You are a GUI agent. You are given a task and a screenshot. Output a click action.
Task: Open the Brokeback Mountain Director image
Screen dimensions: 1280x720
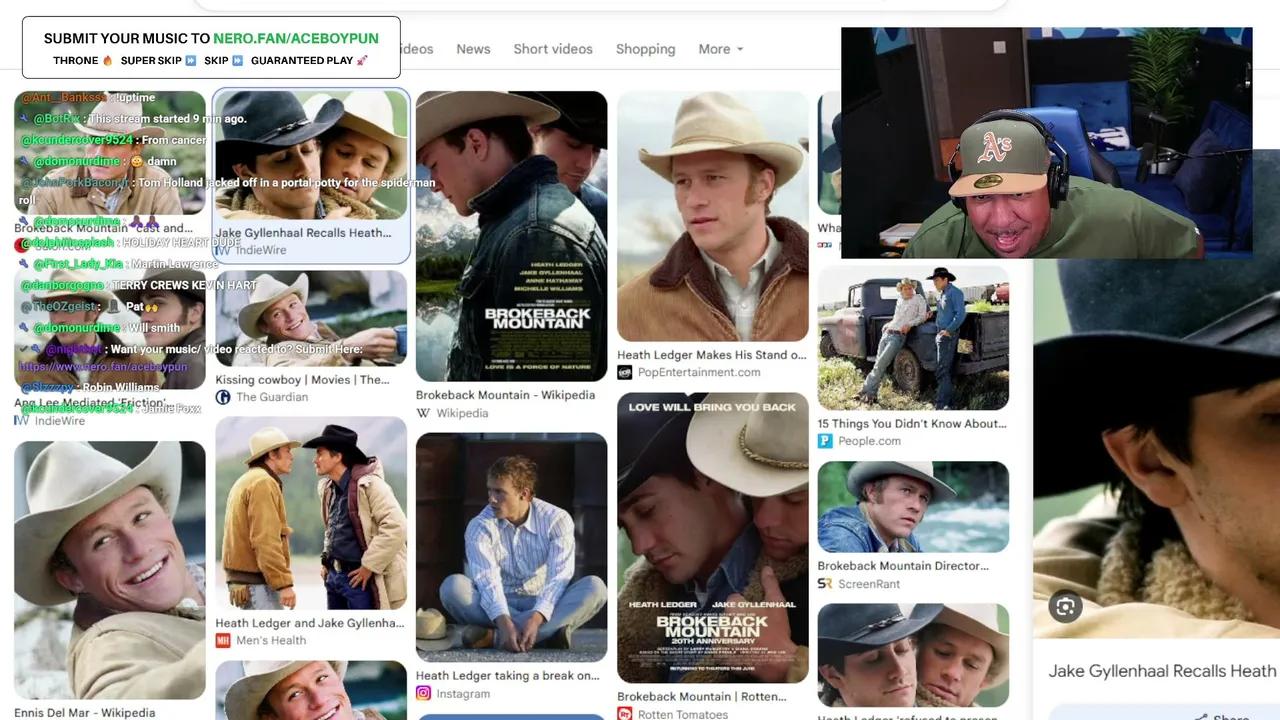pos(913,506)
